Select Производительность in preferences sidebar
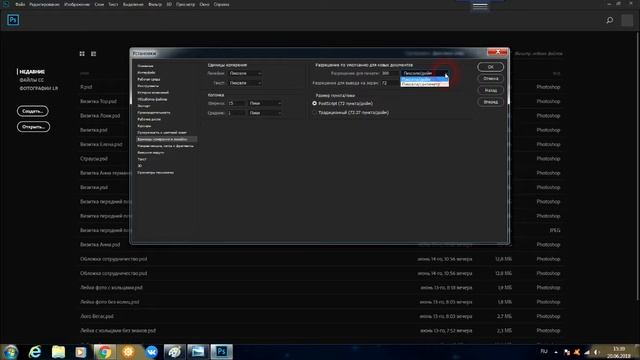640x360 pixels. point(153,112)
